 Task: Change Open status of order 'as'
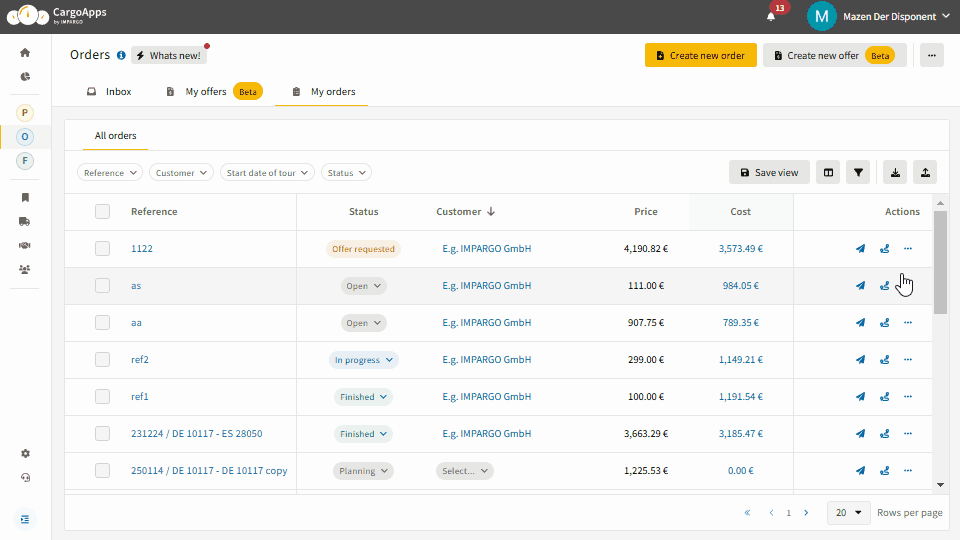click(364, 286)
